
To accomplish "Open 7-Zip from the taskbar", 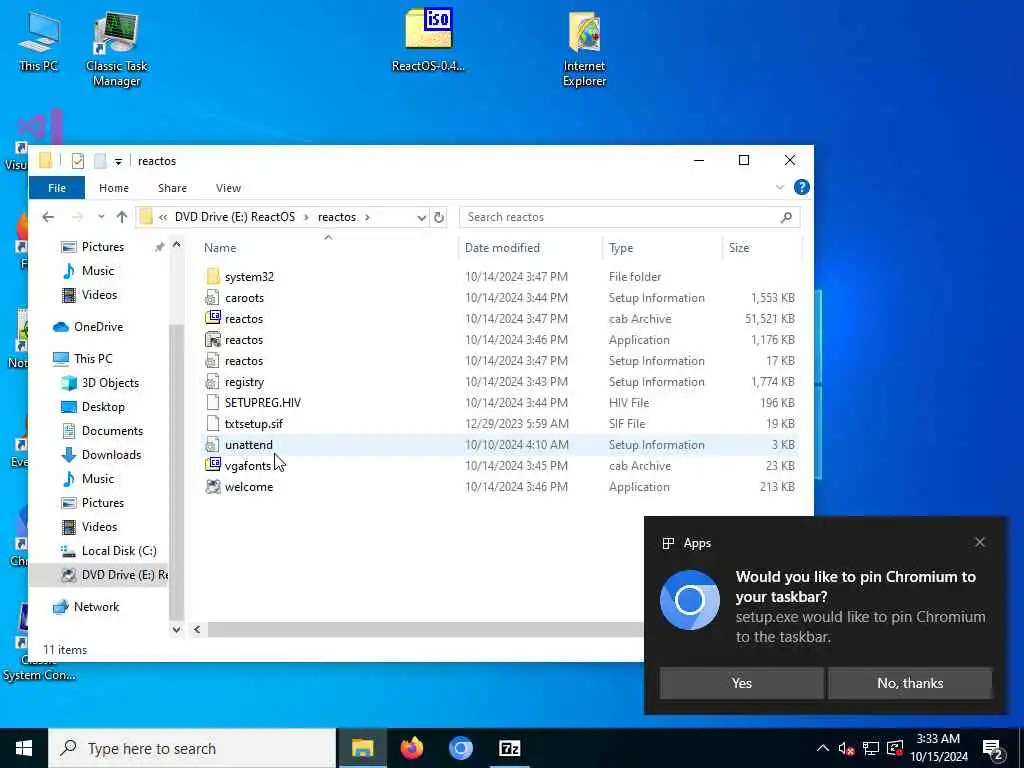I will [509, 748].
